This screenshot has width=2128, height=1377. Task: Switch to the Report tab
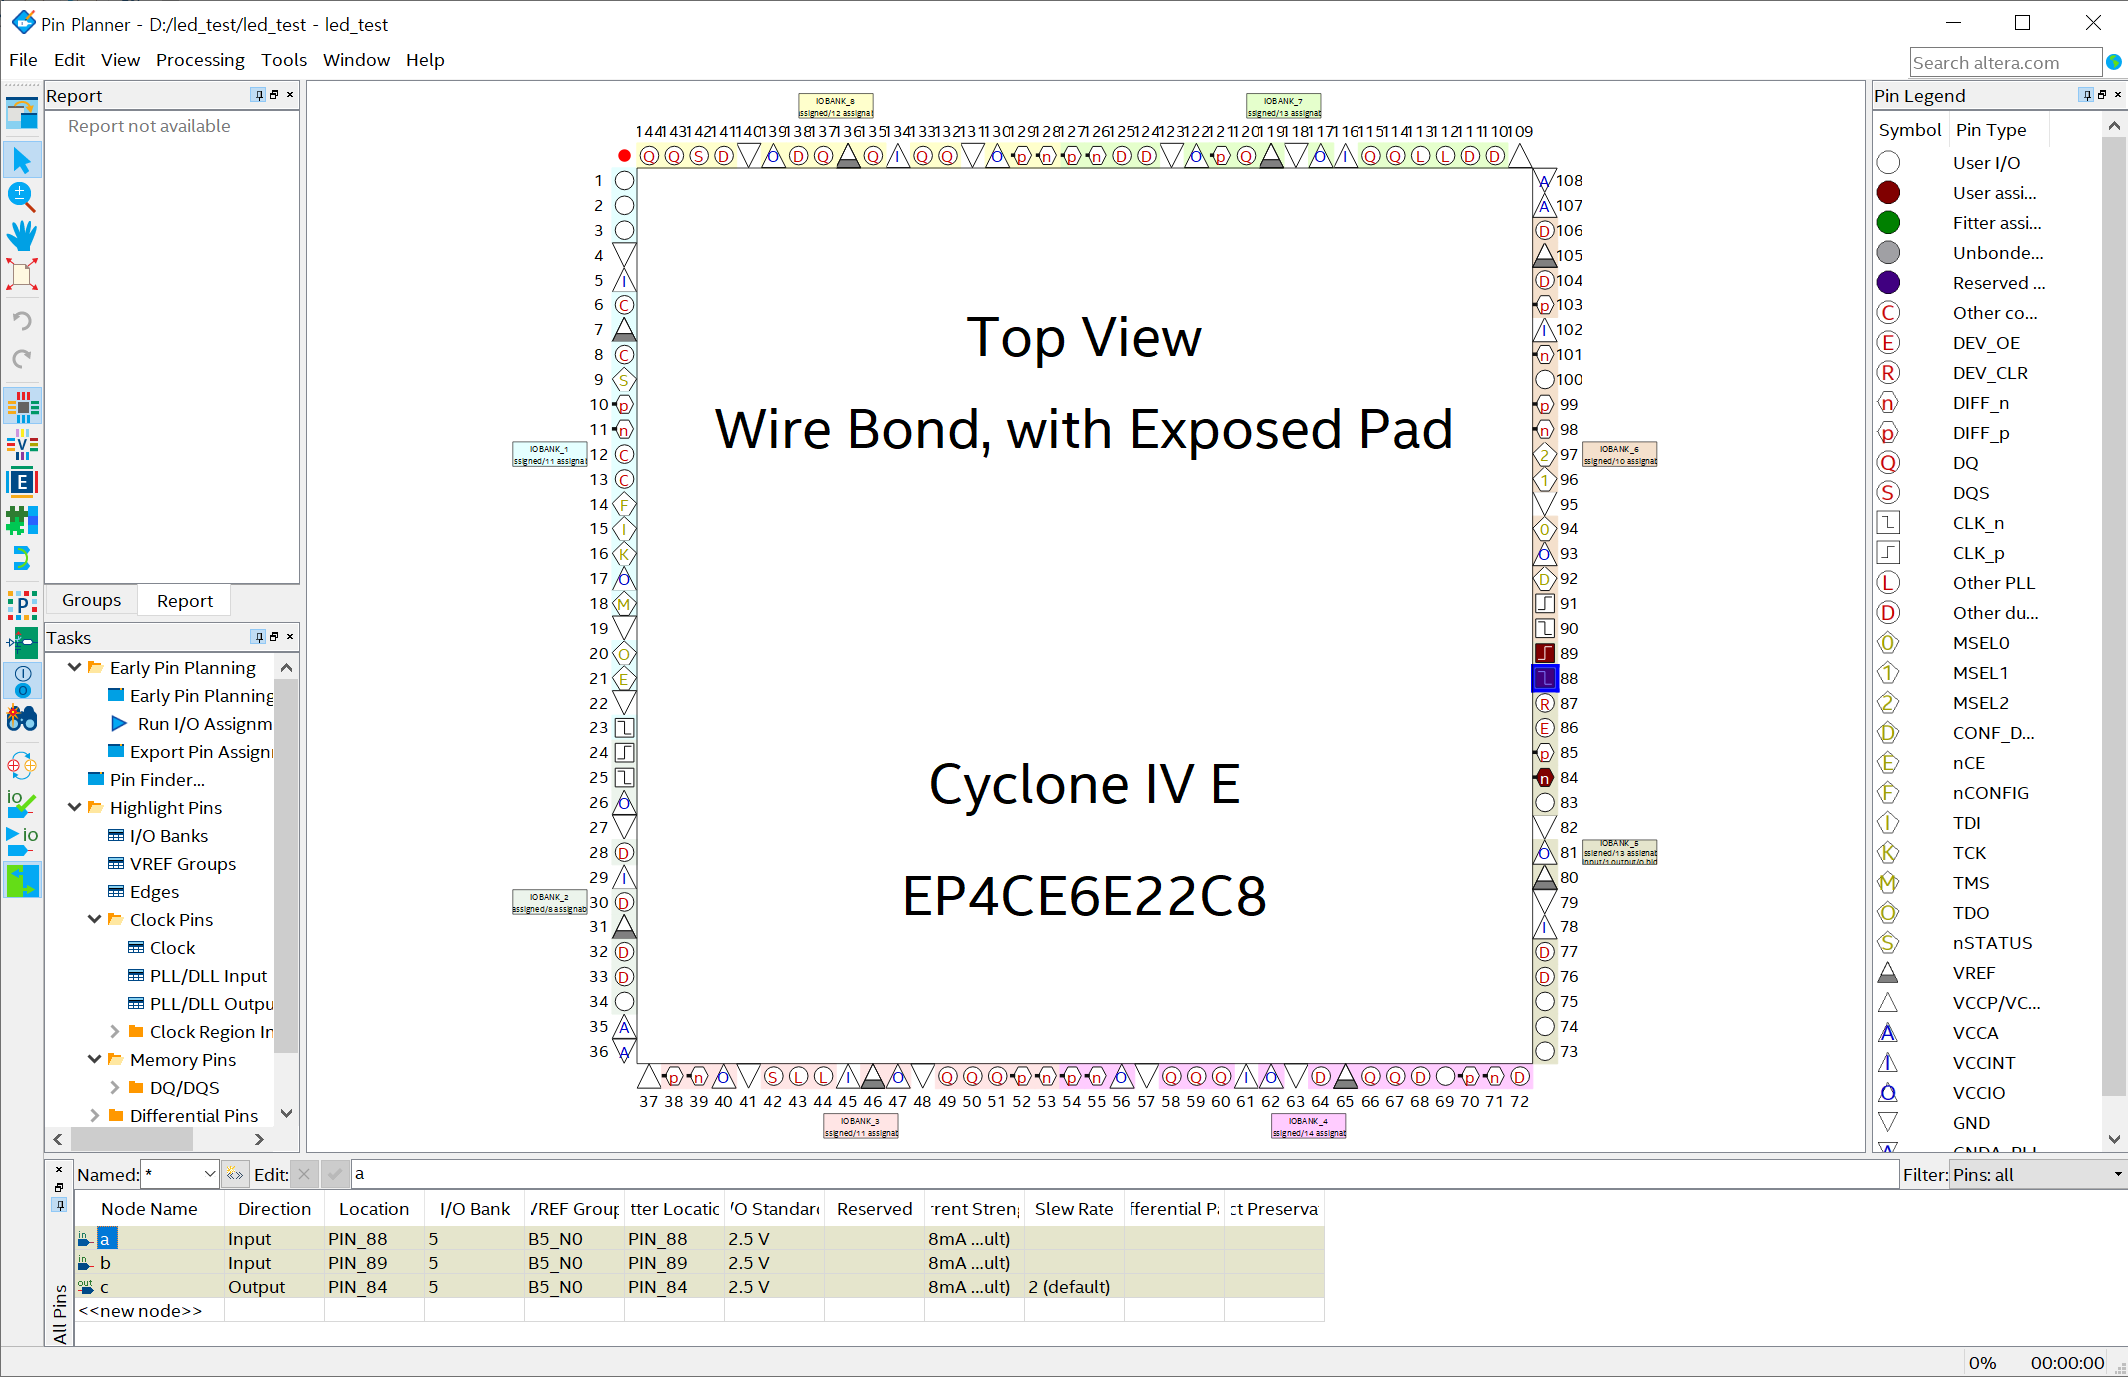point(185,600)
